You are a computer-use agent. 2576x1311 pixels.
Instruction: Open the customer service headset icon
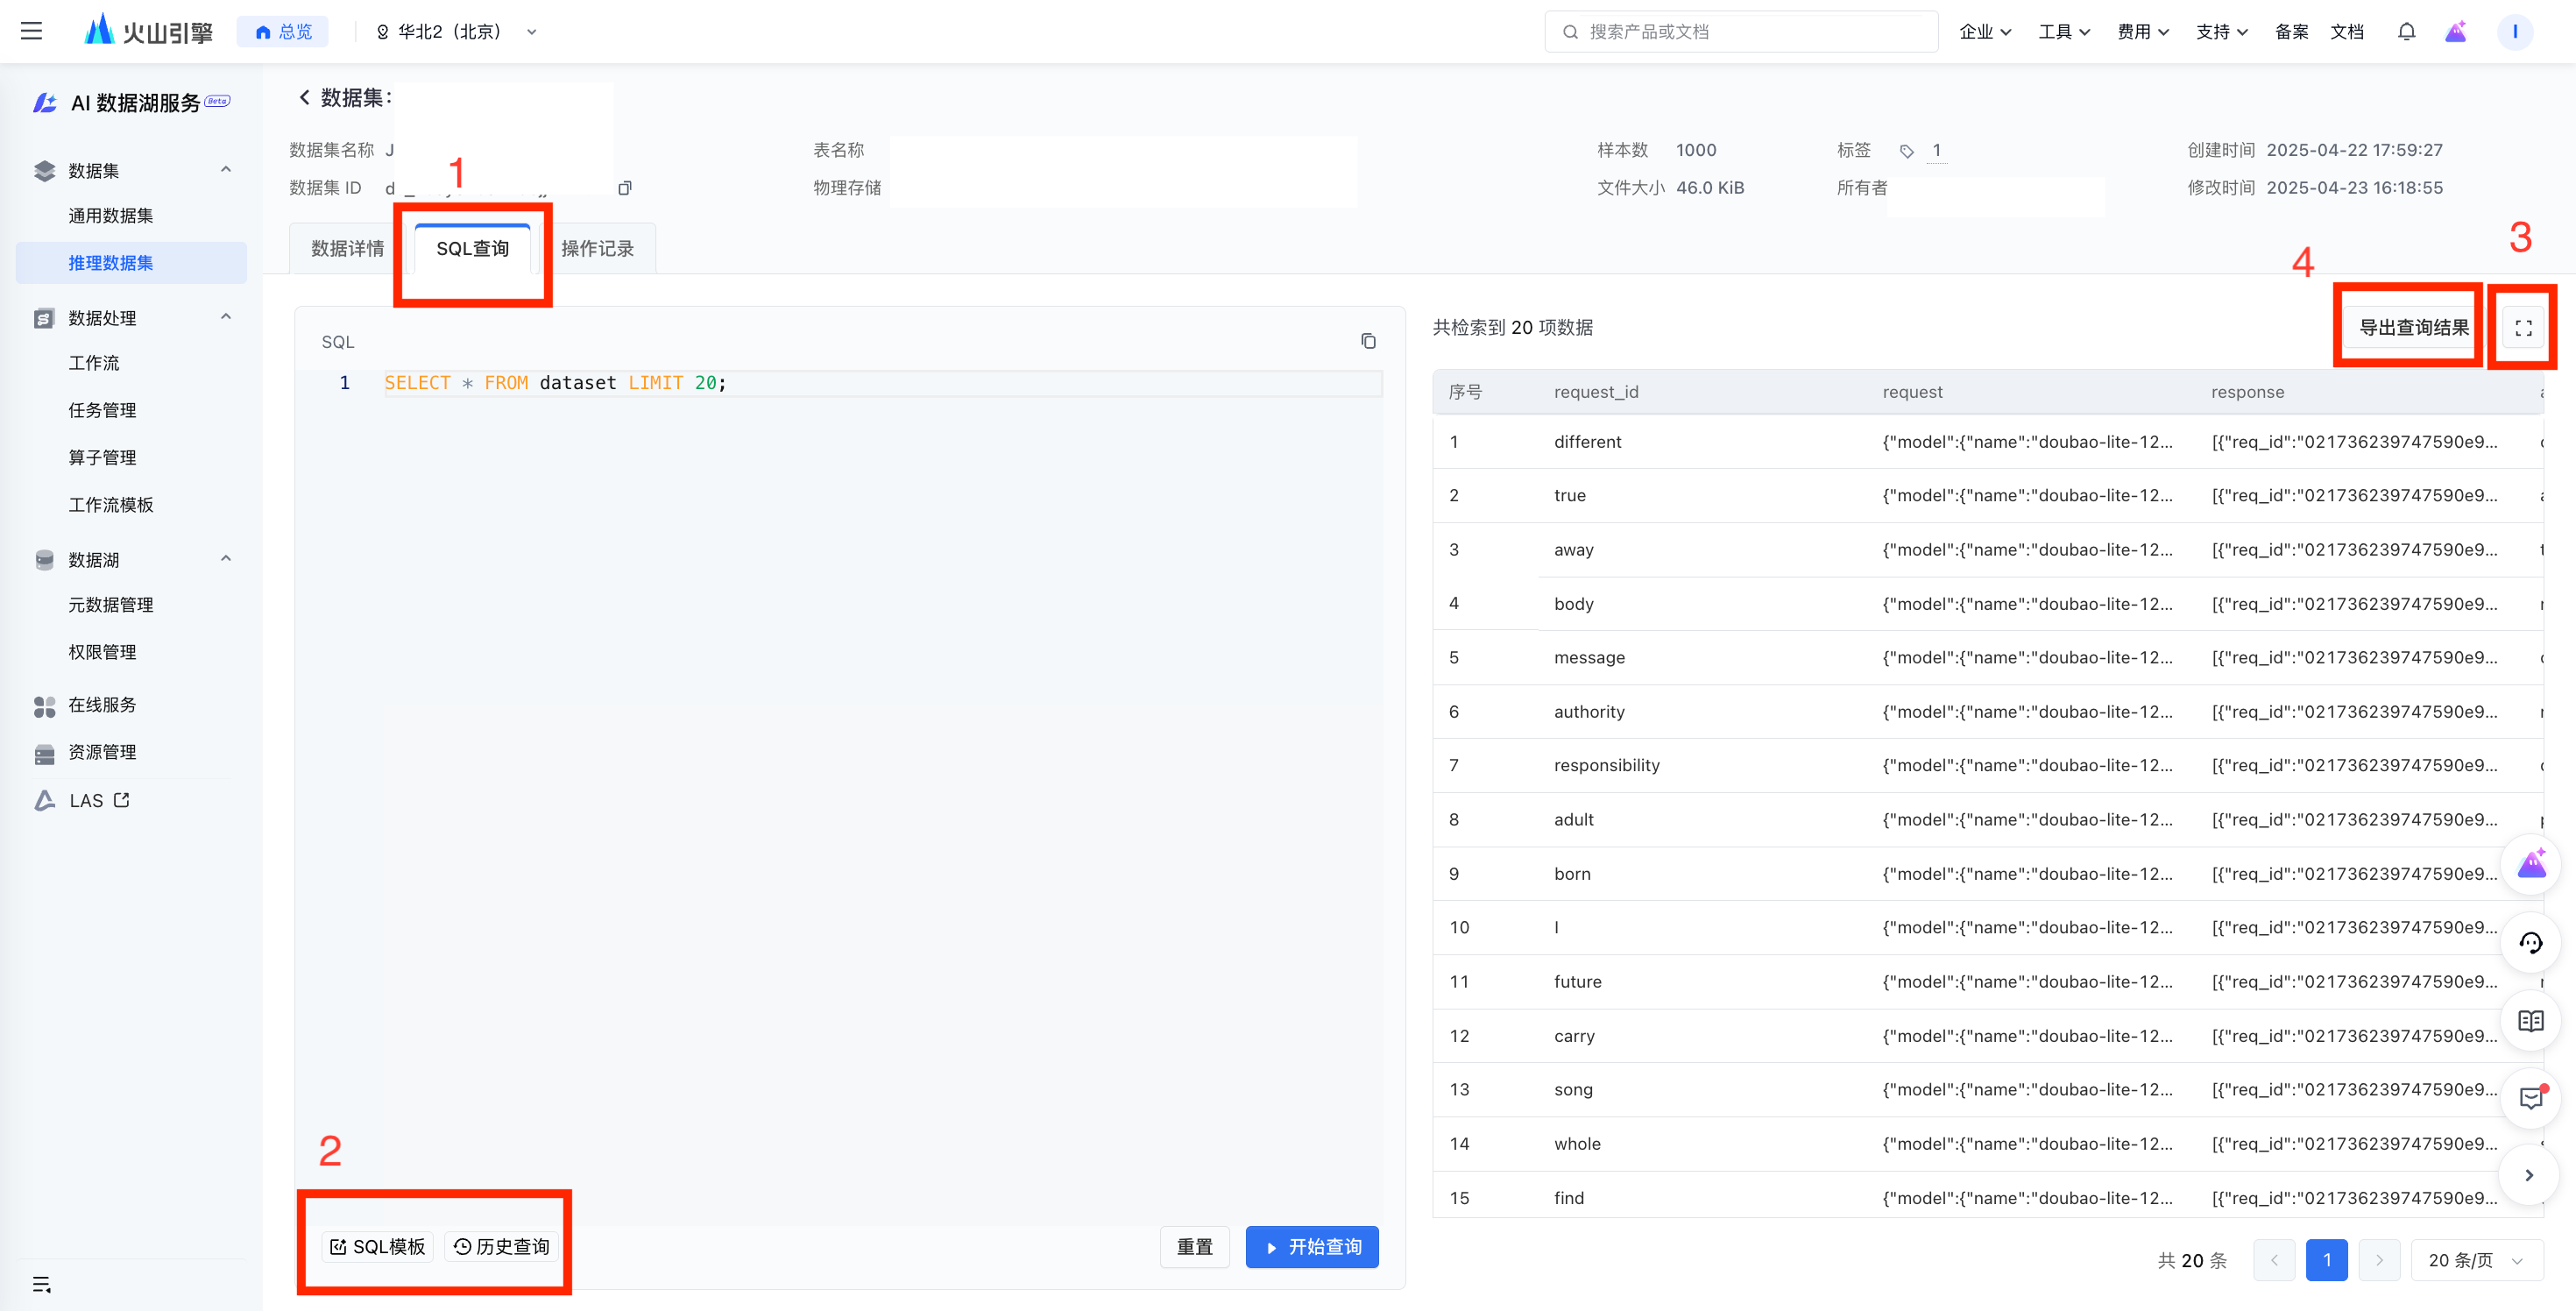pyautogui.click(x=2530, y=942)
